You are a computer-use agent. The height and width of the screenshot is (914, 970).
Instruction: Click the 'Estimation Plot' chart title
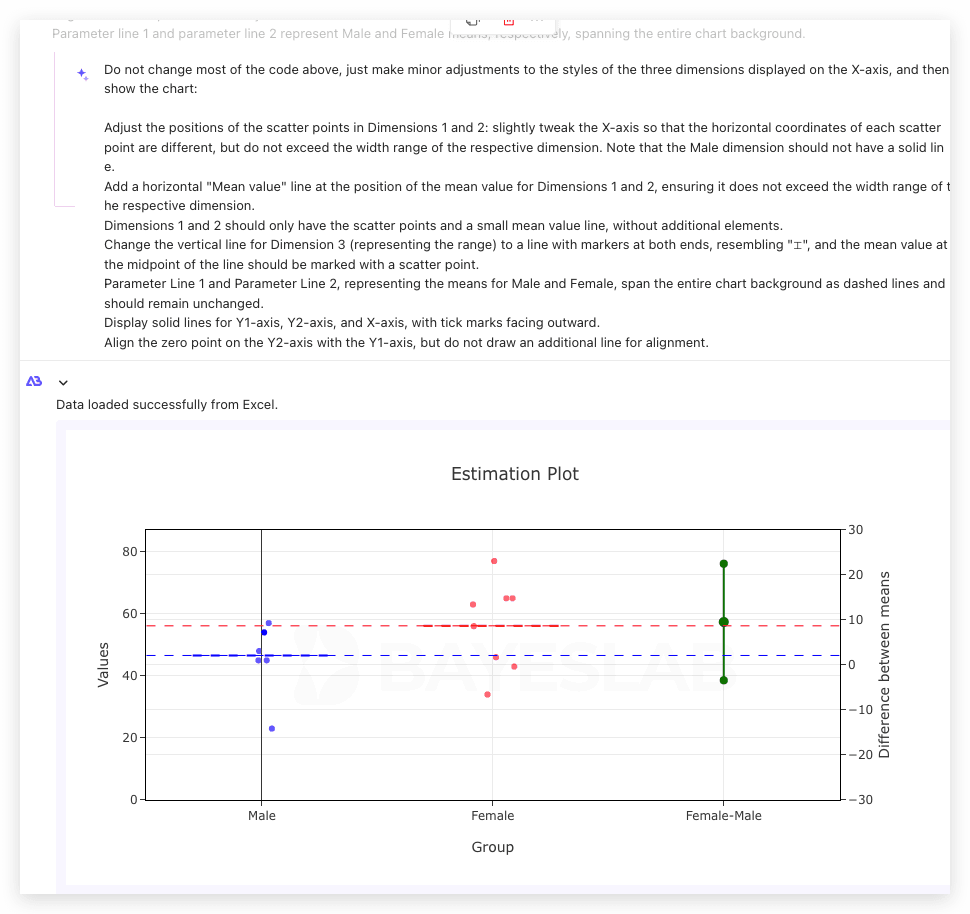(515, 474)
